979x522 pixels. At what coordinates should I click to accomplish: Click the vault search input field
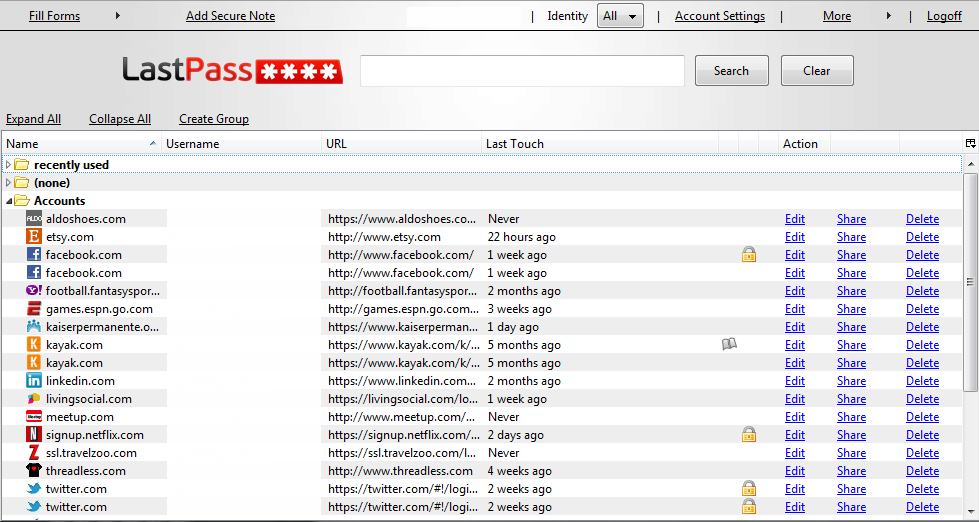click(x=523, y=71)
